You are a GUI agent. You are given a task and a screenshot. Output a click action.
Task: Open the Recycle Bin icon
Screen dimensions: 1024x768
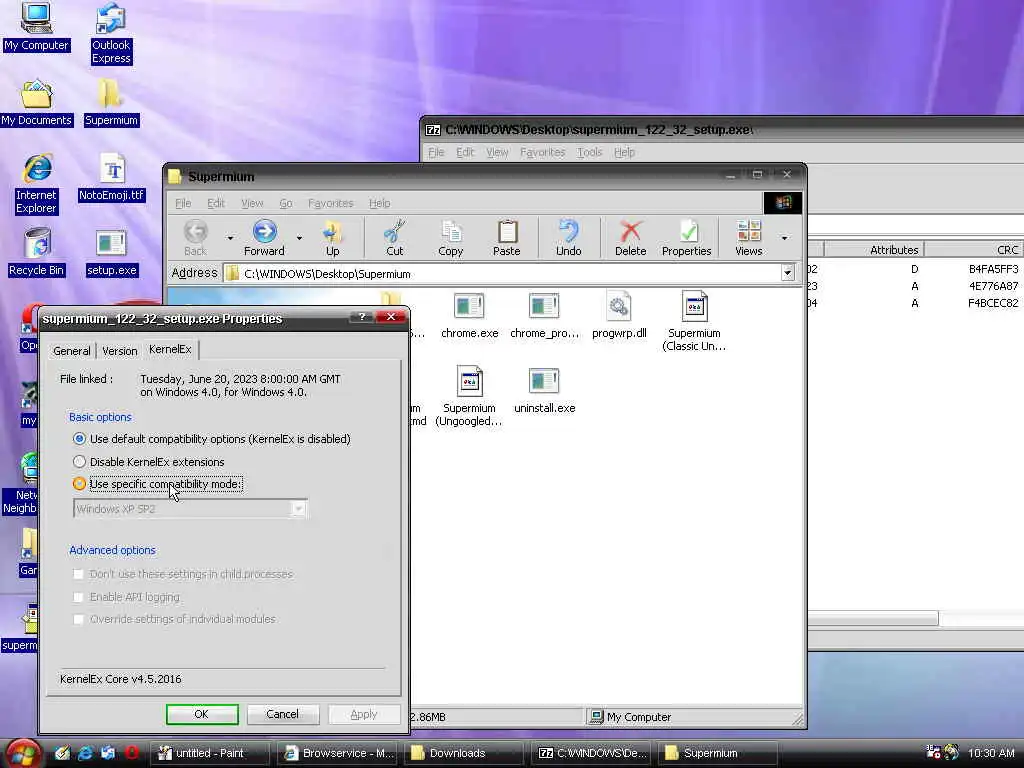37,253
